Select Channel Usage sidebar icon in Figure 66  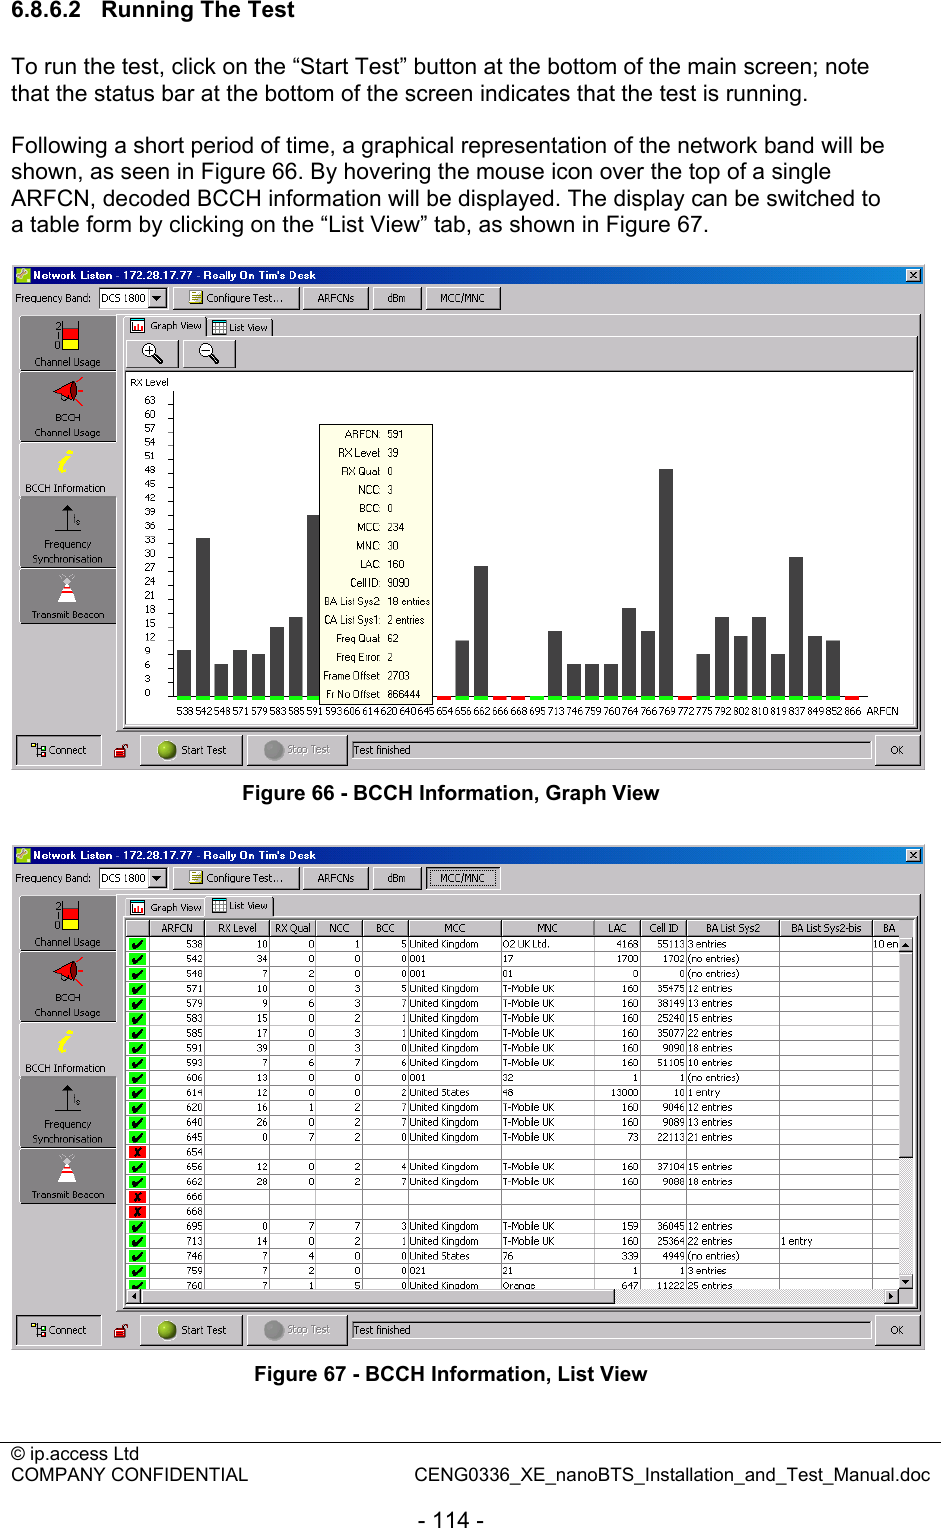[67, 343]
